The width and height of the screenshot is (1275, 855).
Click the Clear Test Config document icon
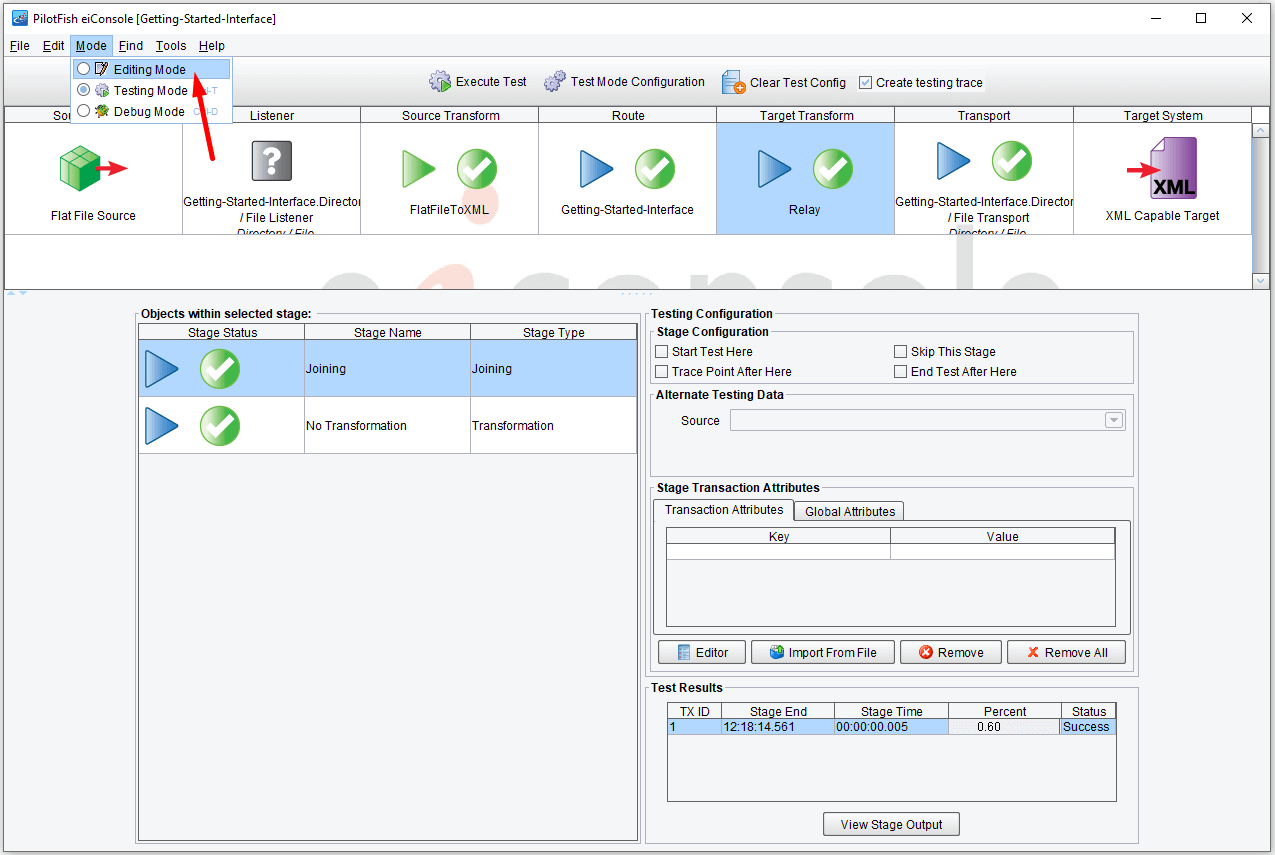coord(733,82)
